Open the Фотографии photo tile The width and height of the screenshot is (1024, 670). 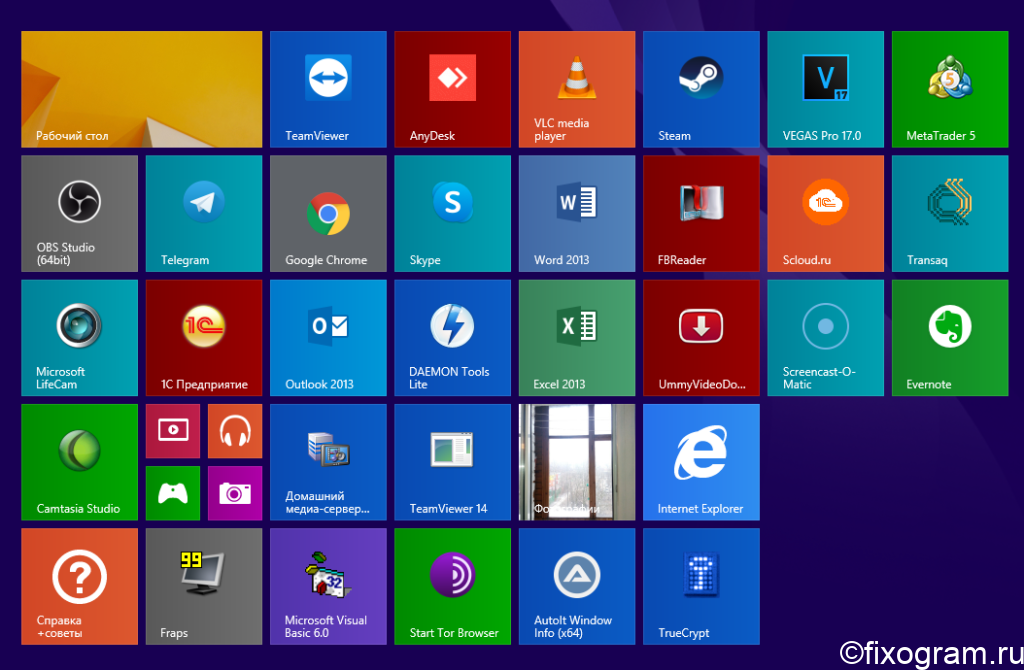point(577,462)
